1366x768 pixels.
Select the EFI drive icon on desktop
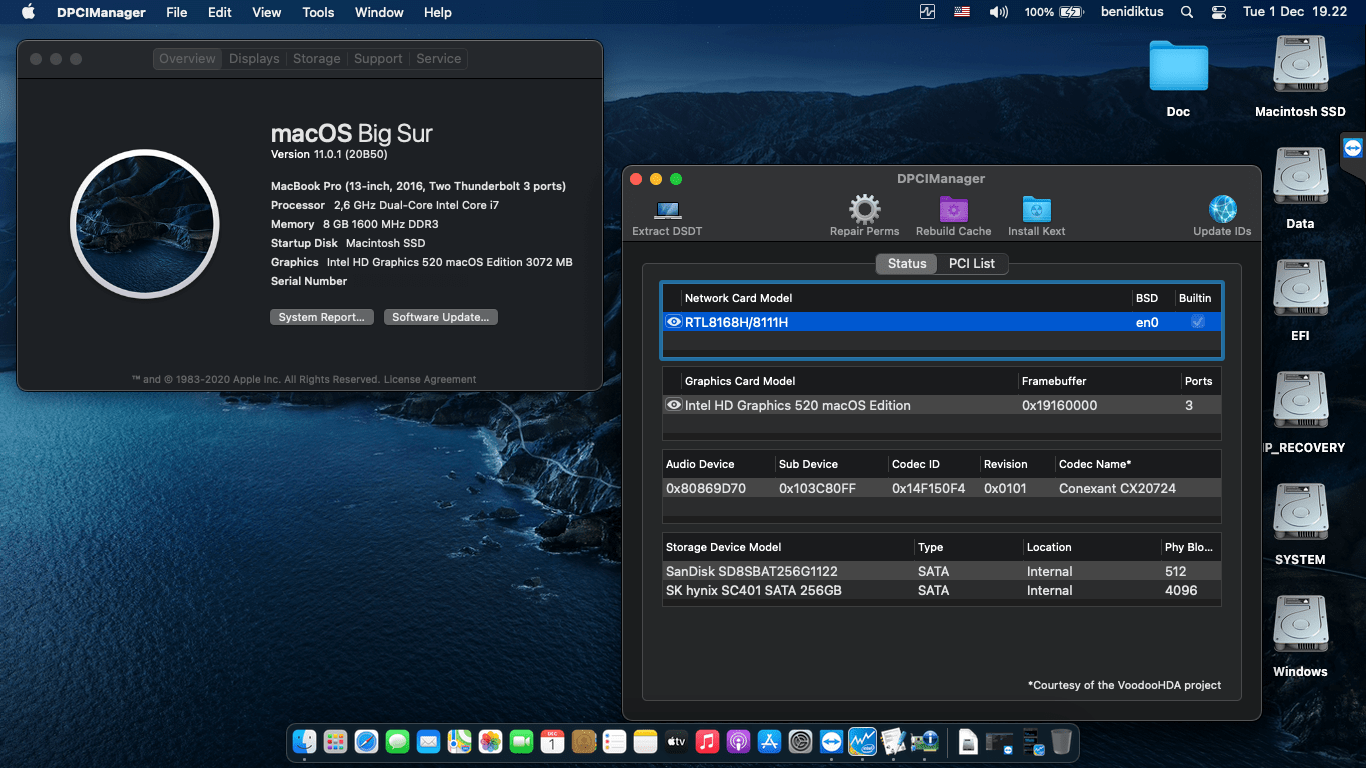coord(1300,290)
